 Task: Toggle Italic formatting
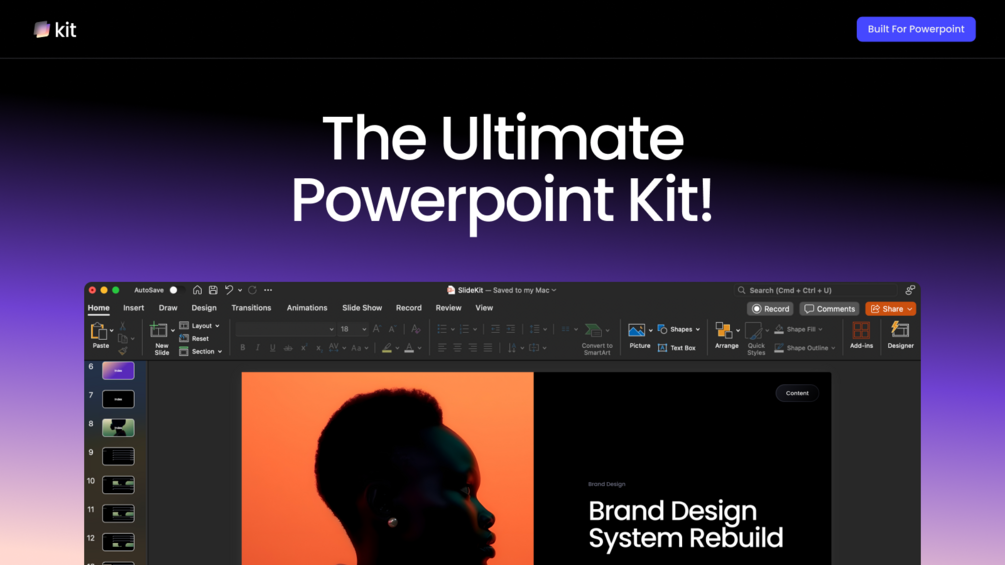pyautogui.click(x=258, y=348)
